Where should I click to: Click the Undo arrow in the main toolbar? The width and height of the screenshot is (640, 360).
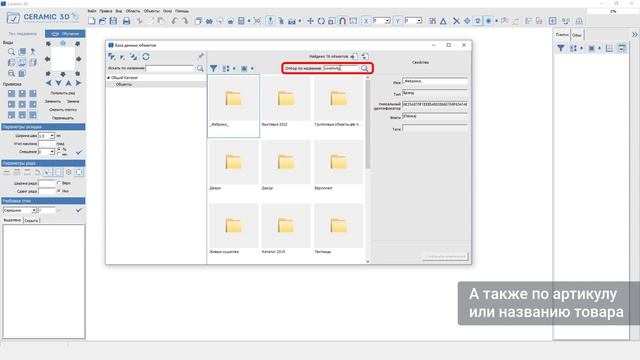click(174, 20)
